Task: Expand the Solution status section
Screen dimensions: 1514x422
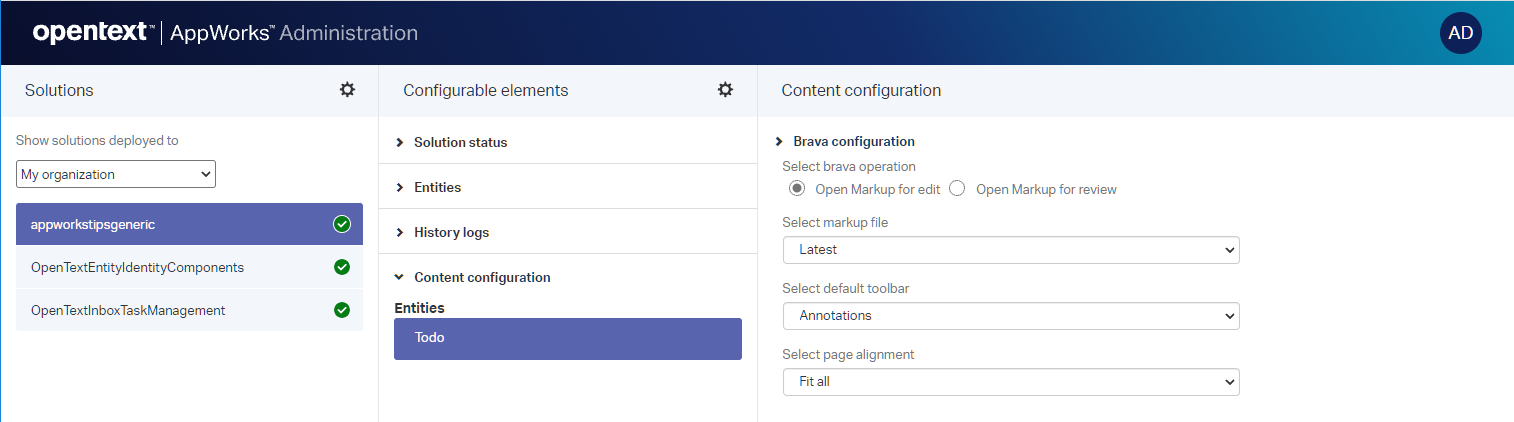Action: (x=460, y=142)
